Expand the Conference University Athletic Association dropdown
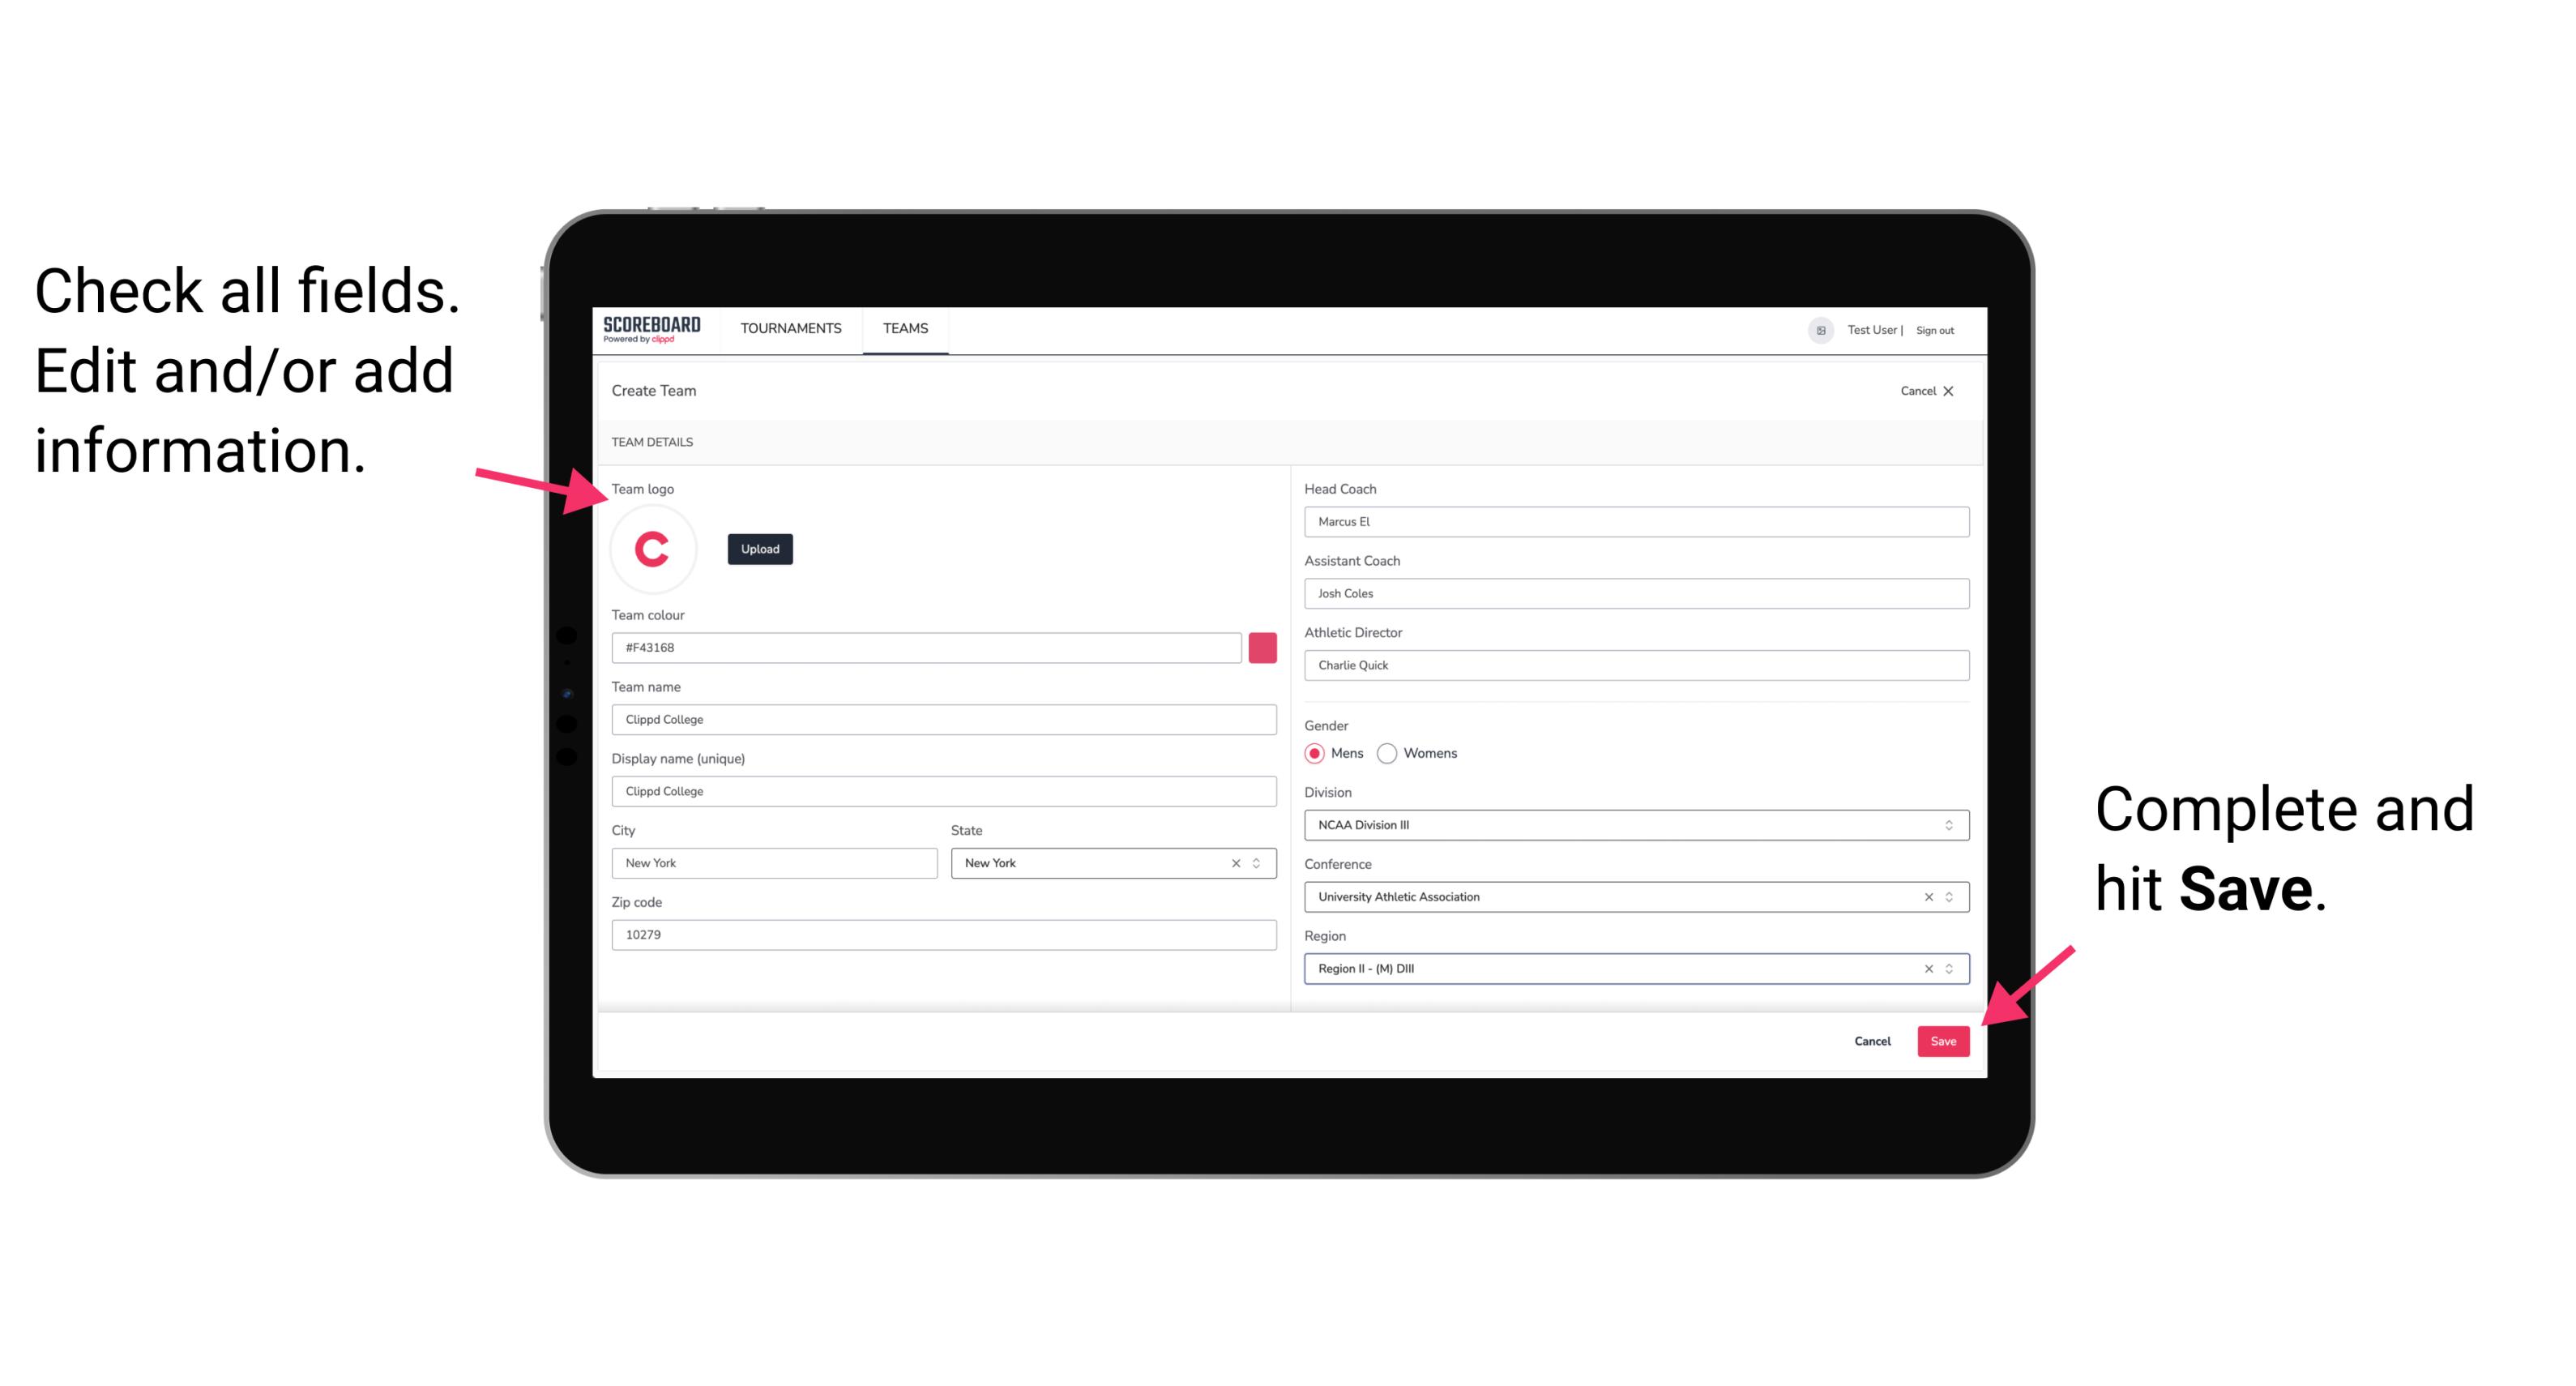 [1950, 896]
